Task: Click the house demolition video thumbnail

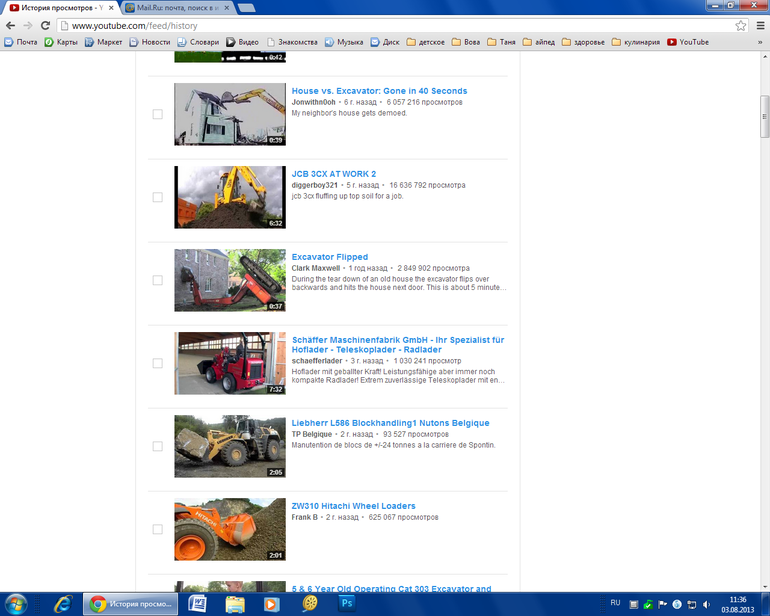Action: [230, 114]
